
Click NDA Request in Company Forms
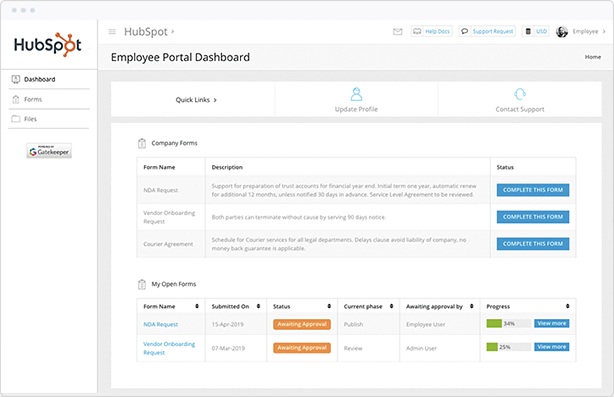[161, 190]
